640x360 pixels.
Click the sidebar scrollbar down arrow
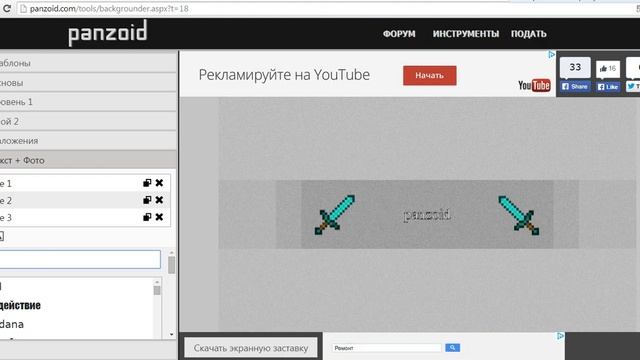tap(171, 334)
